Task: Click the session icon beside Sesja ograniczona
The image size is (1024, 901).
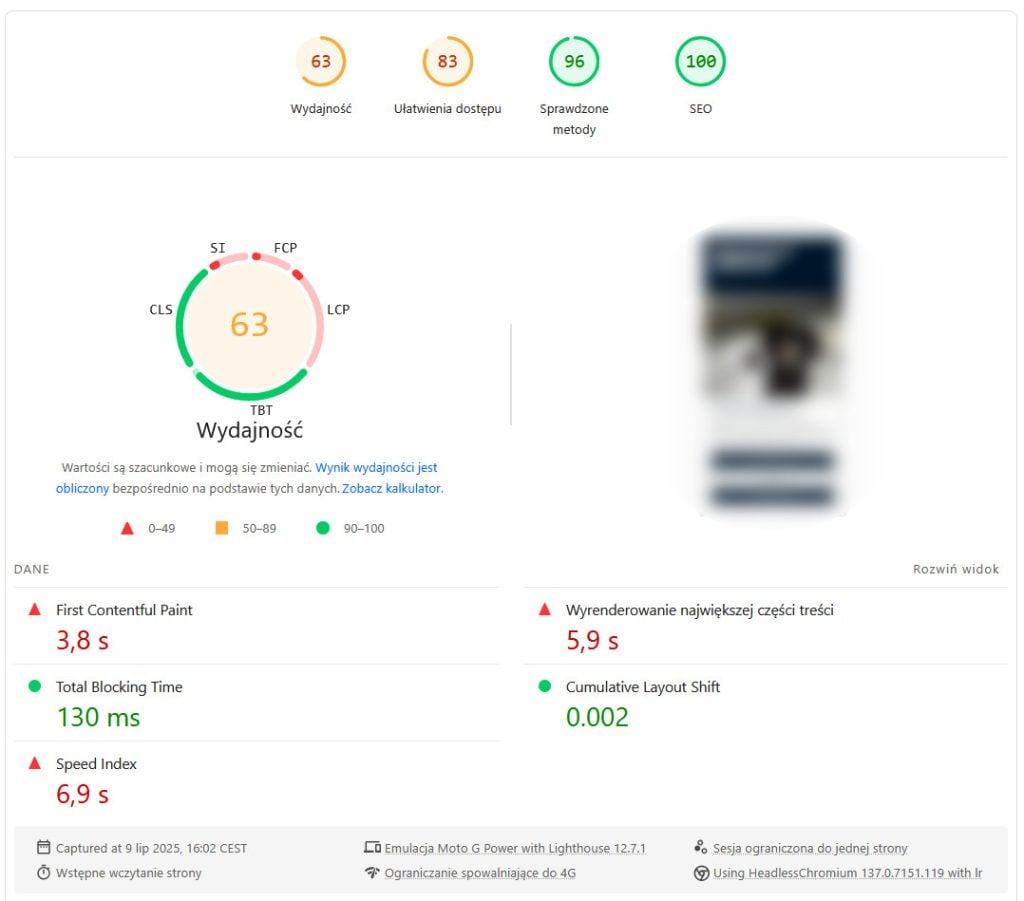Action: tap(701, 847)
